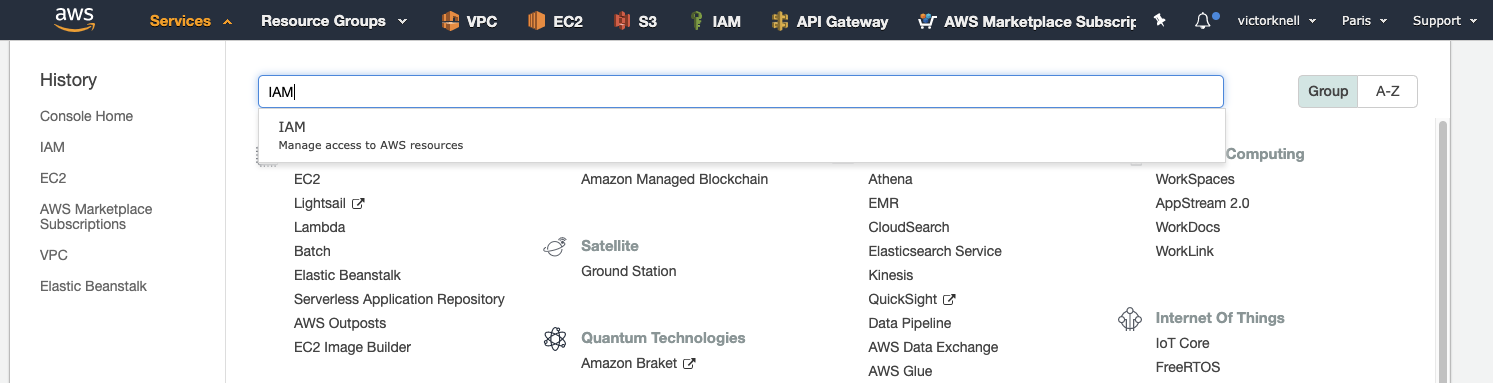Open FreeRTOS service
The image size is (1493, 383).
(1187, 367)
